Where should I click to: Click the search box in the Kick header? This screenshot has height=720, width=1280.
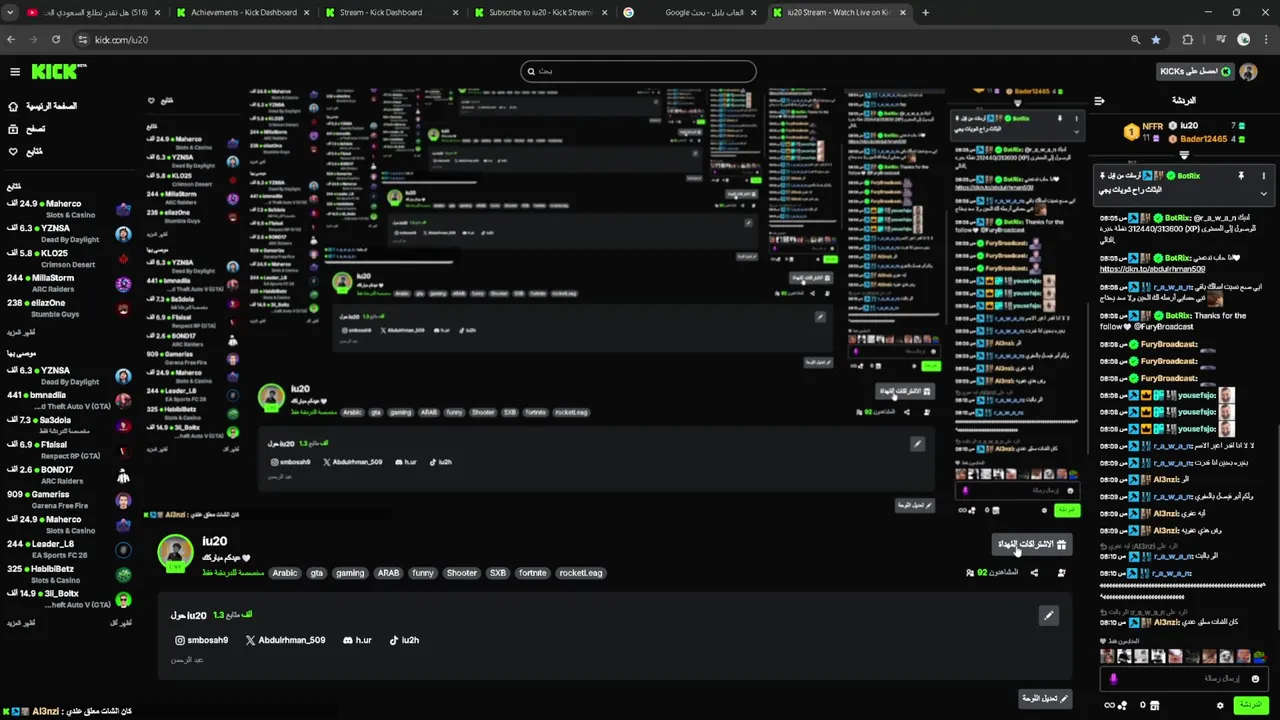638,71
